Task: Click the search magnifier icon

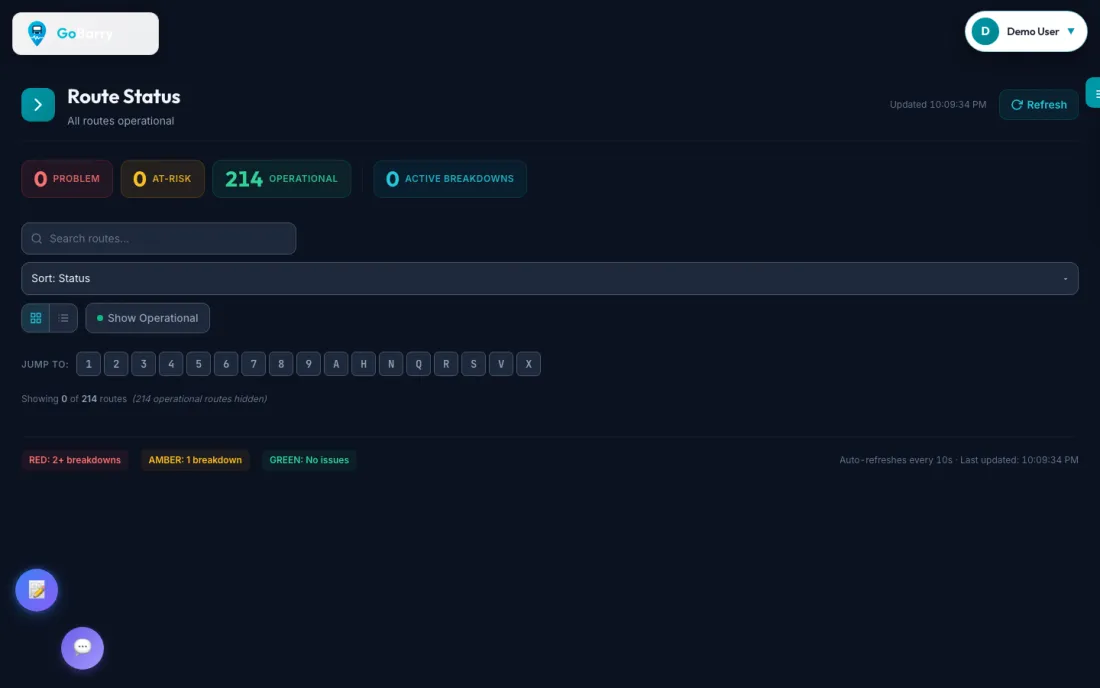Action: click(37, 238)
